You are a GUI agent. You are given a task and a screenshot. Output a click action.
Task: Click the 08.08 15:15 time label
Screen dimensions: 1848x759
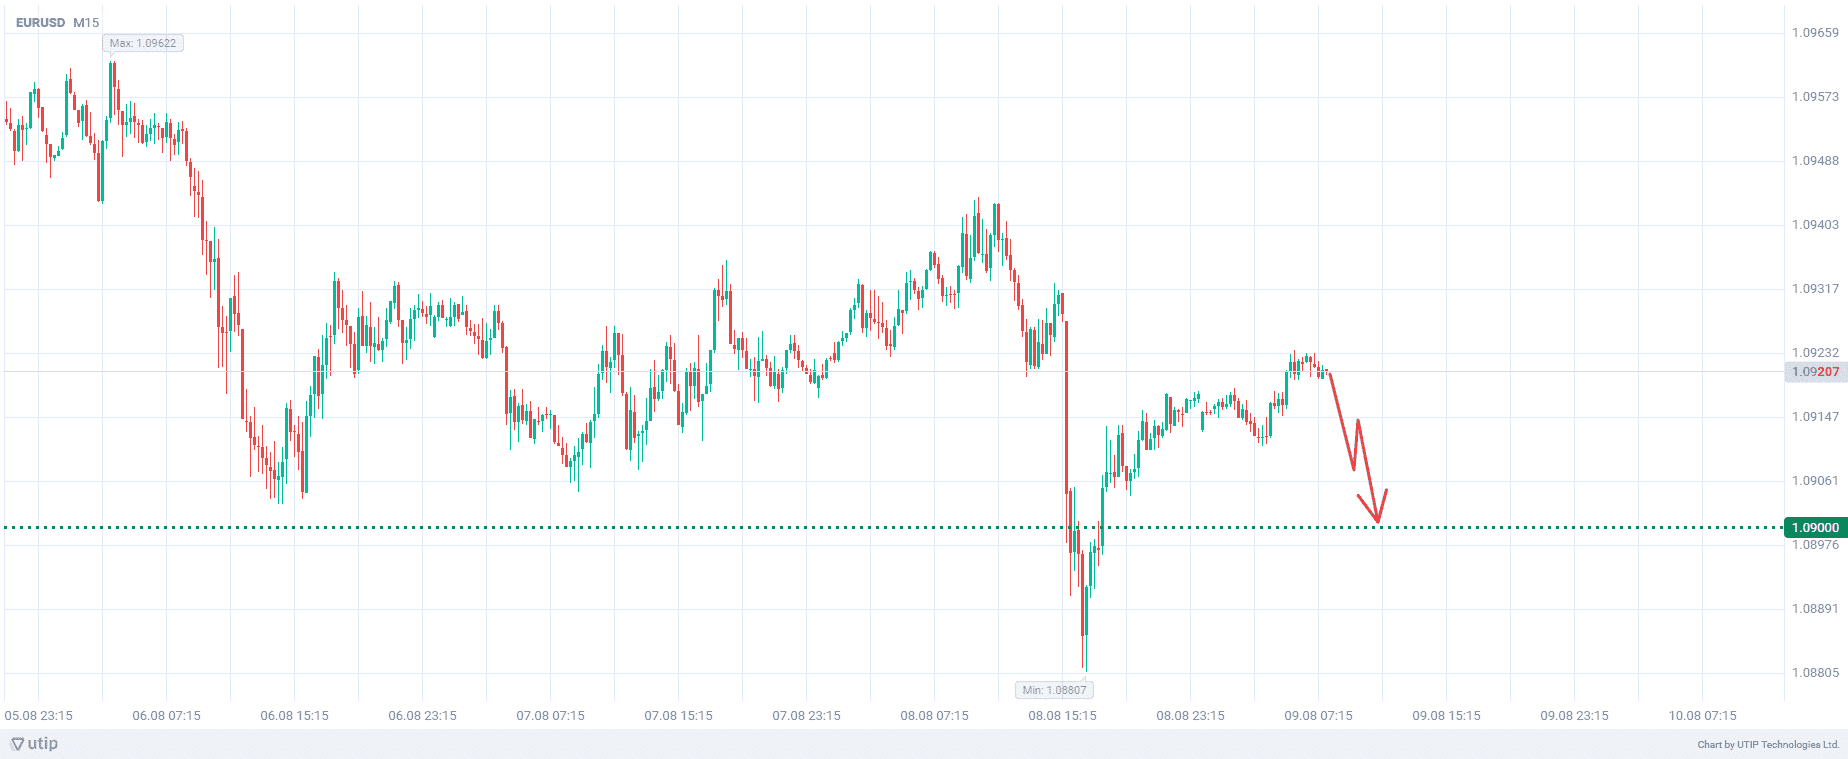(1063, 715)
